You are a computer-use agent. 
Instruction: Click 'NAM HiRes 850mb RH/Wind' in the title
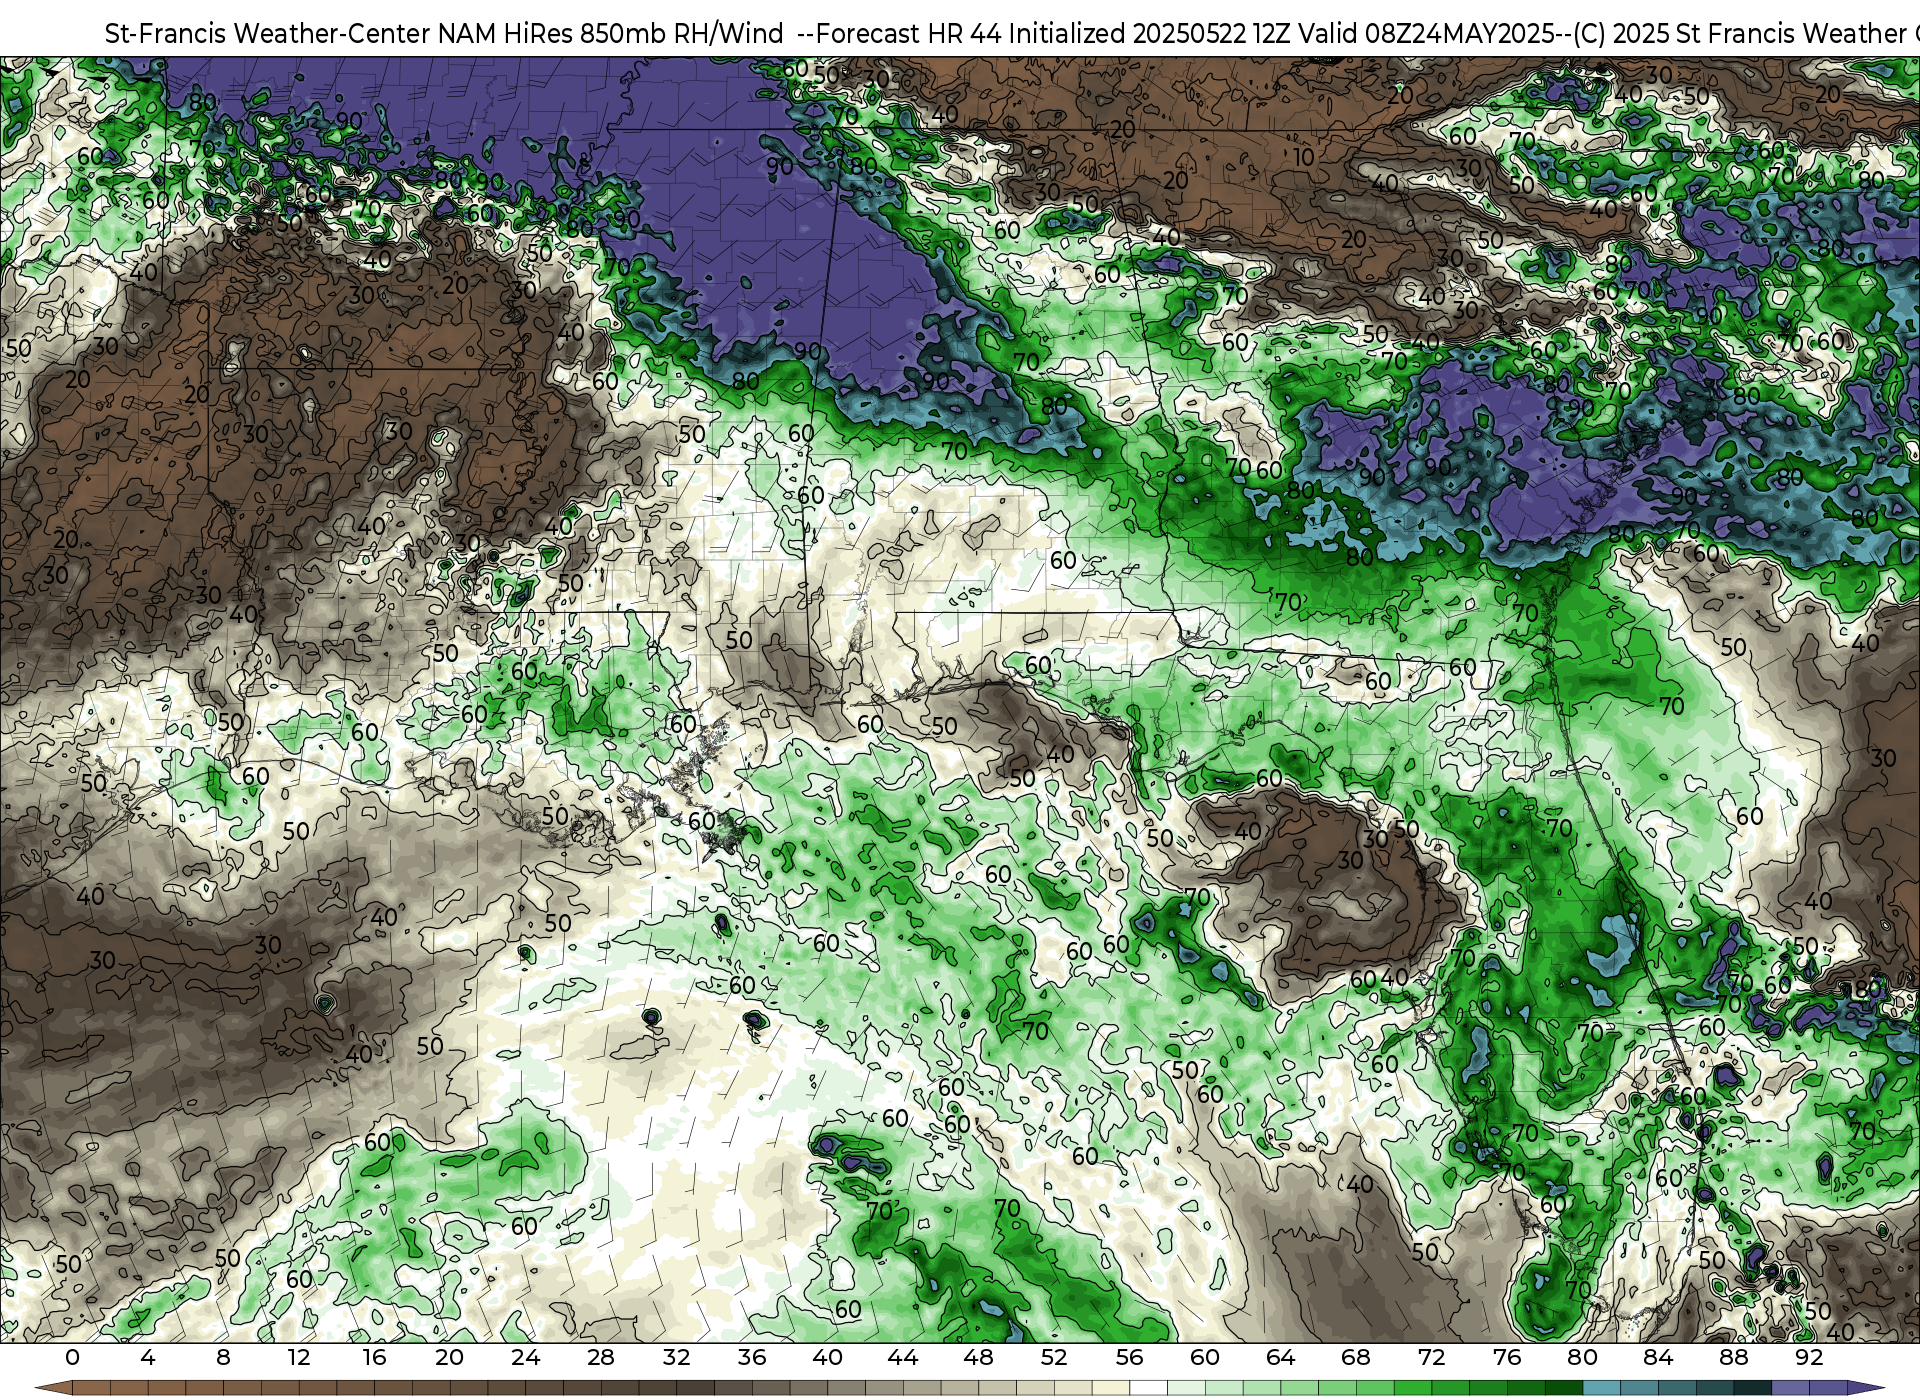pyautogui.click(x=611, y=33)
